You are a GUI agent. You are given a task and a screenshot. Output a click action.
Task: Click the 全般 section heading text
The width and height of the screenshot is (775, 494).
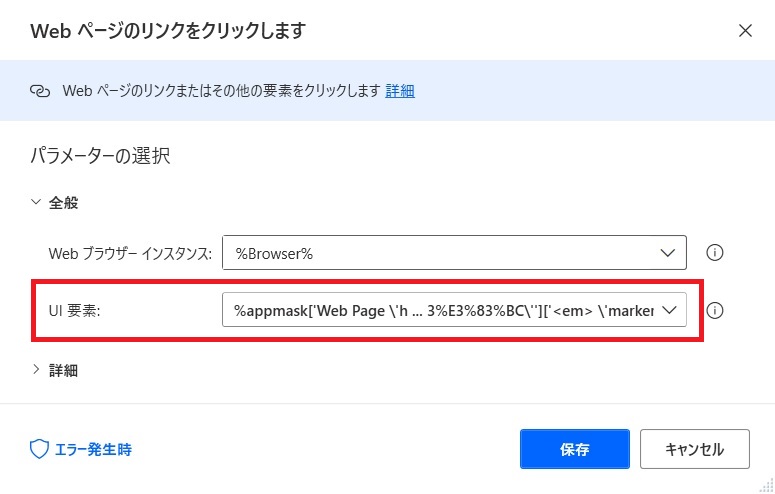63,203
